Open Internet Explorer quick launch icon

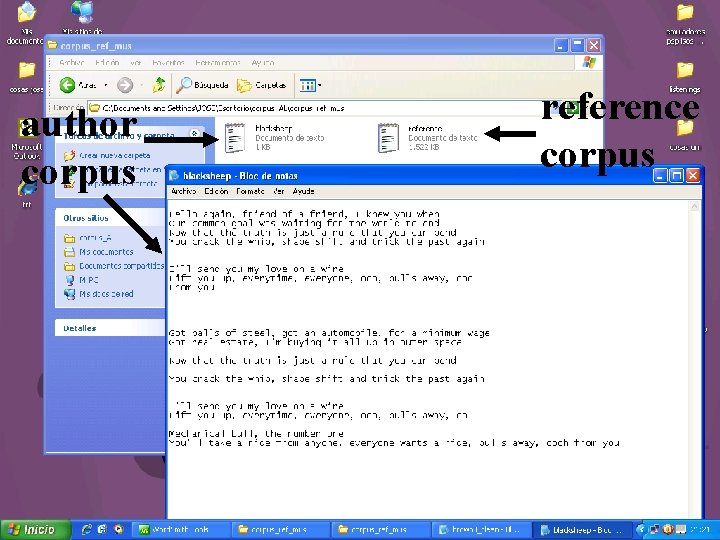tap(86, 529)
